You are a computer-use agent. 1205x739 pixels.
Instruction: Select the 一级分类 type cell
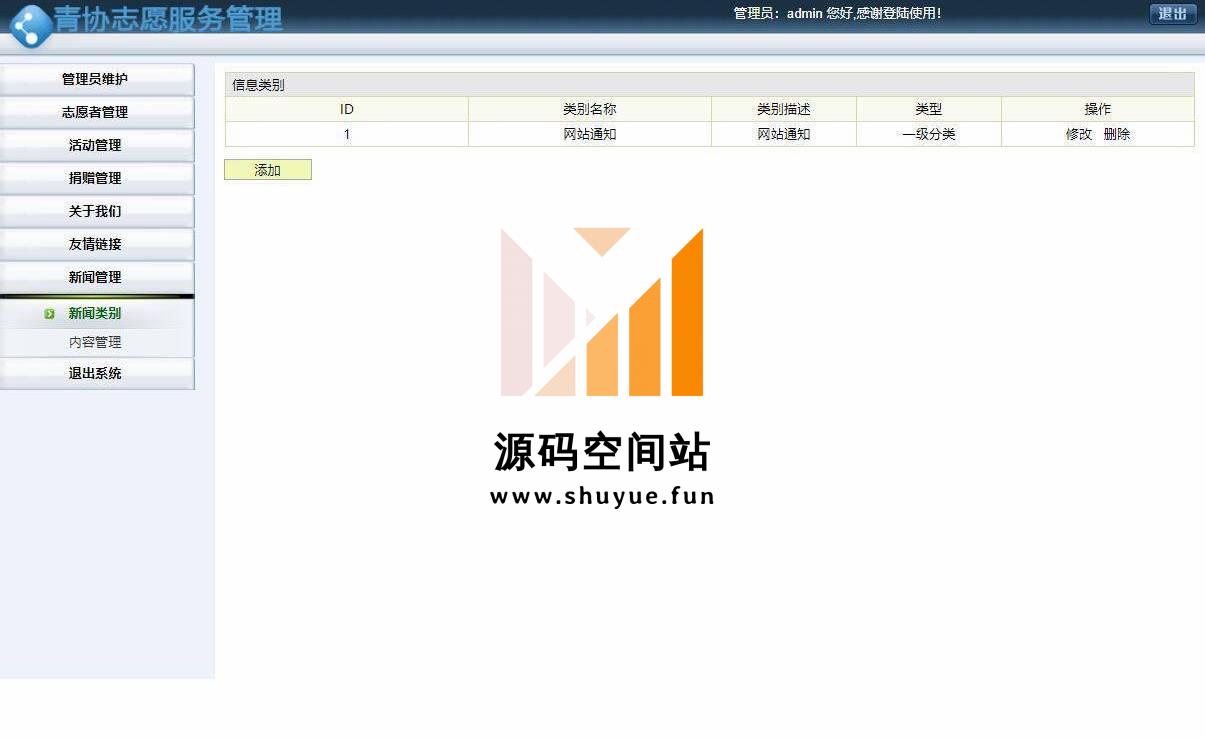pyautogui.click(x=929, y=134)
